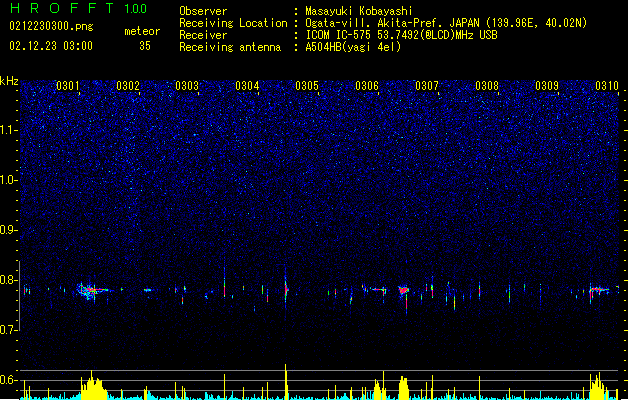Click the Receiving antenna label
629x400 pixels.
pyautogui.click(x=230, y=47)
